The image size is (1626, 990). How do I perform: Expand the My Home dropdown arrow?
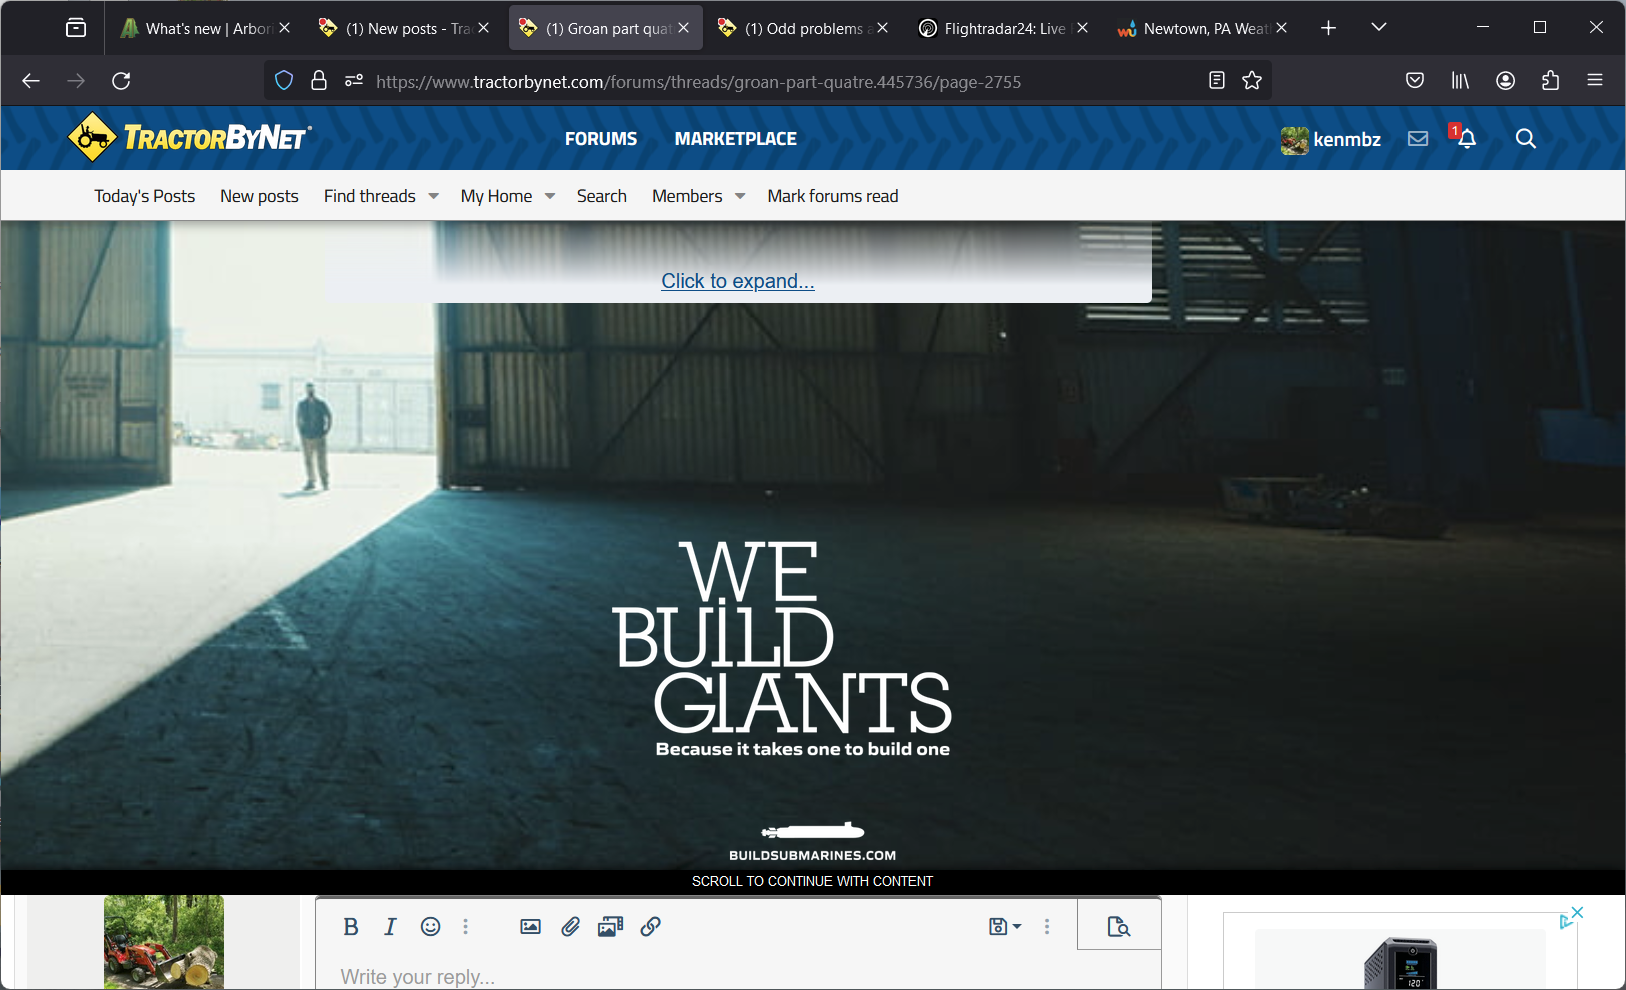(x=550, y=197)
